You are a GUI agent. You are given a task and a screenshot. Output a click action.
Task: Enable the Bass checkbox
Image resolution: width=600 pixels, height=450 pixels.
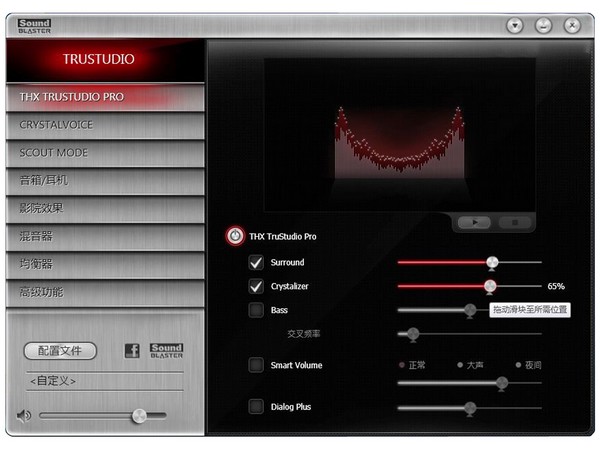point(256,311)
